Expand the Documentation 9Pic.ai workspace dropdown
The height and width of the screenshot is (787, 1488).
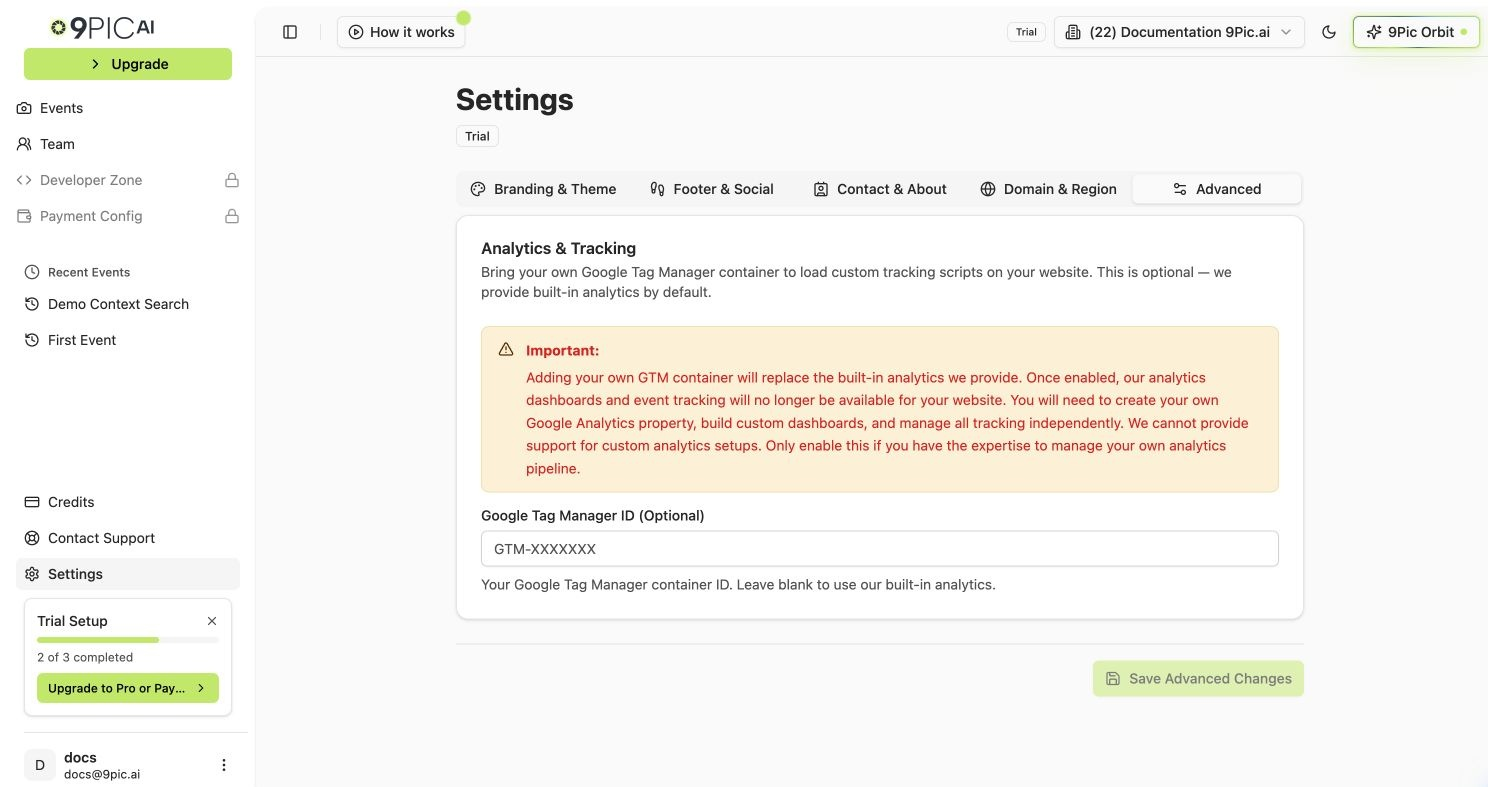pos(1179,32)
